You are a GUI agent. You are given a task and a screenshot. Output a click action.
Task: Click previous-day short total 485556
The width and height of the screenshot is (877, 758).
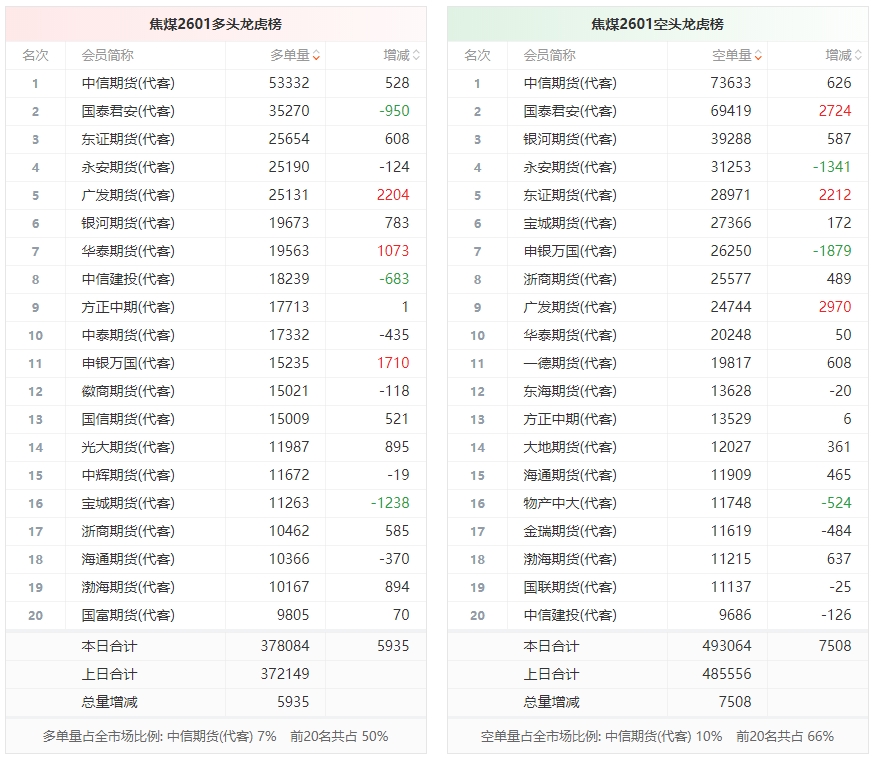pos(727,674)
